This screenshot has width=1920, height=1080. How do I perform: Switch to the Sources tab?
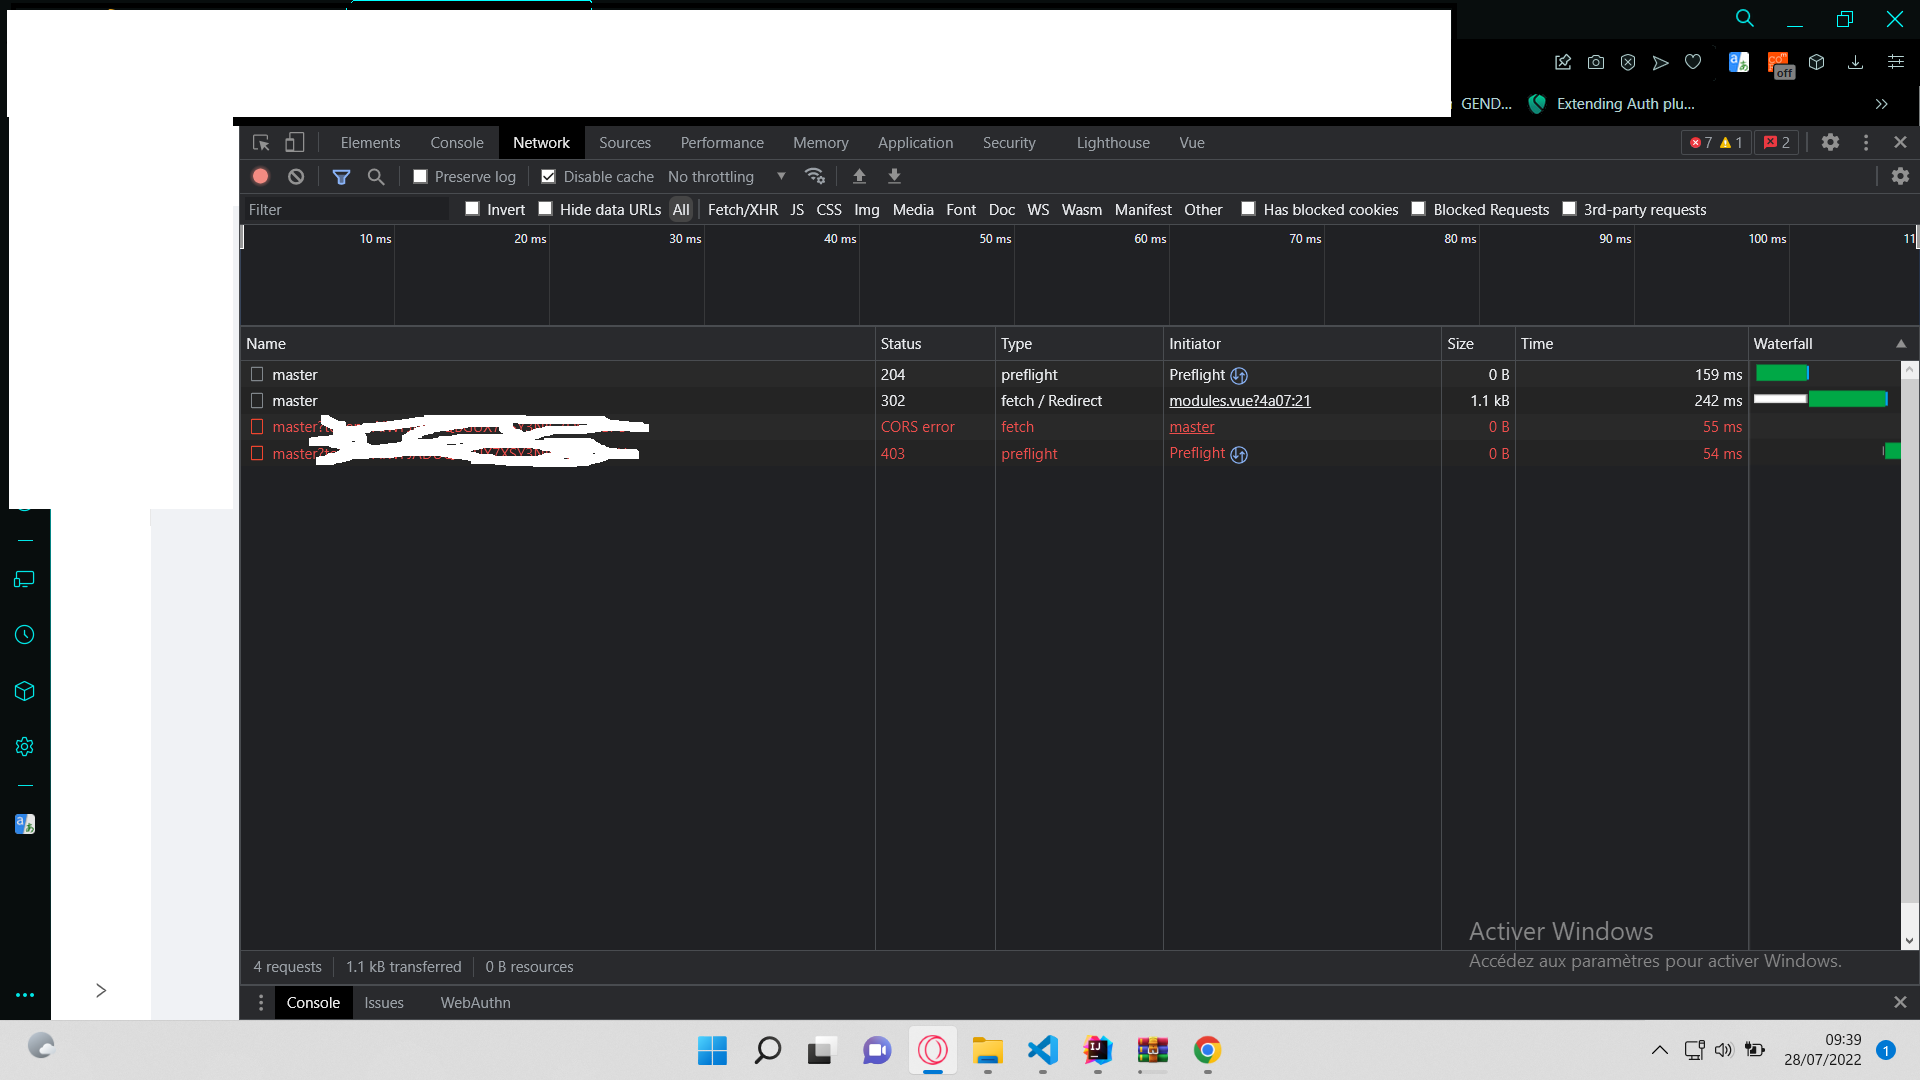[625, 143]
